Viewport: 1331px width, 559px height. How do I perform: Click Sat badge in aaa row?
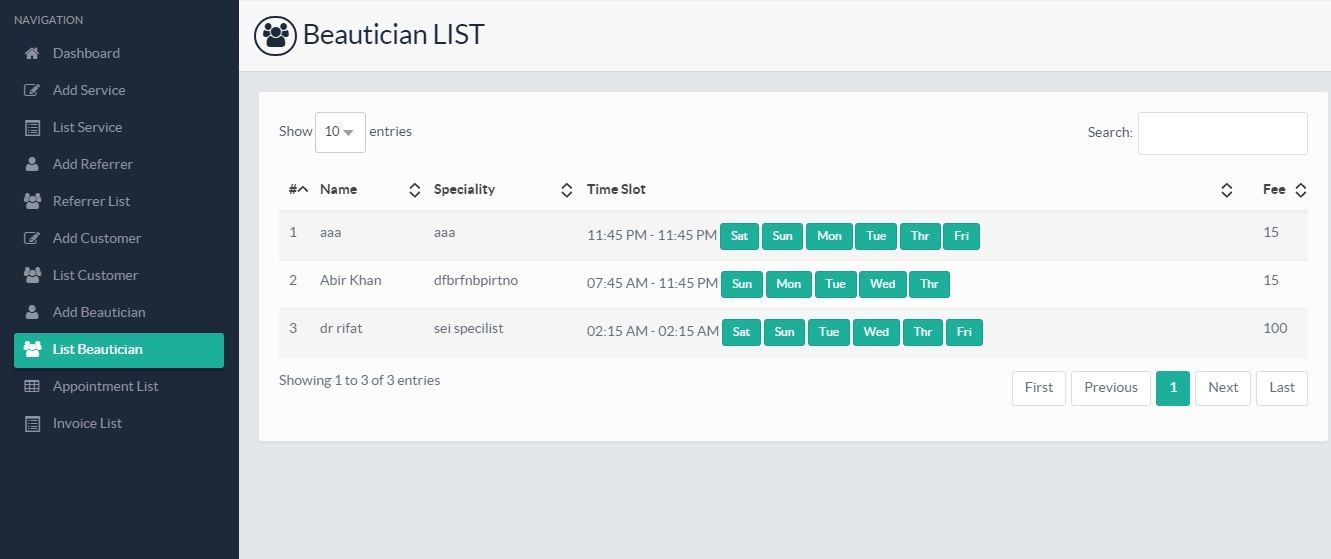(x=739, y=236)
